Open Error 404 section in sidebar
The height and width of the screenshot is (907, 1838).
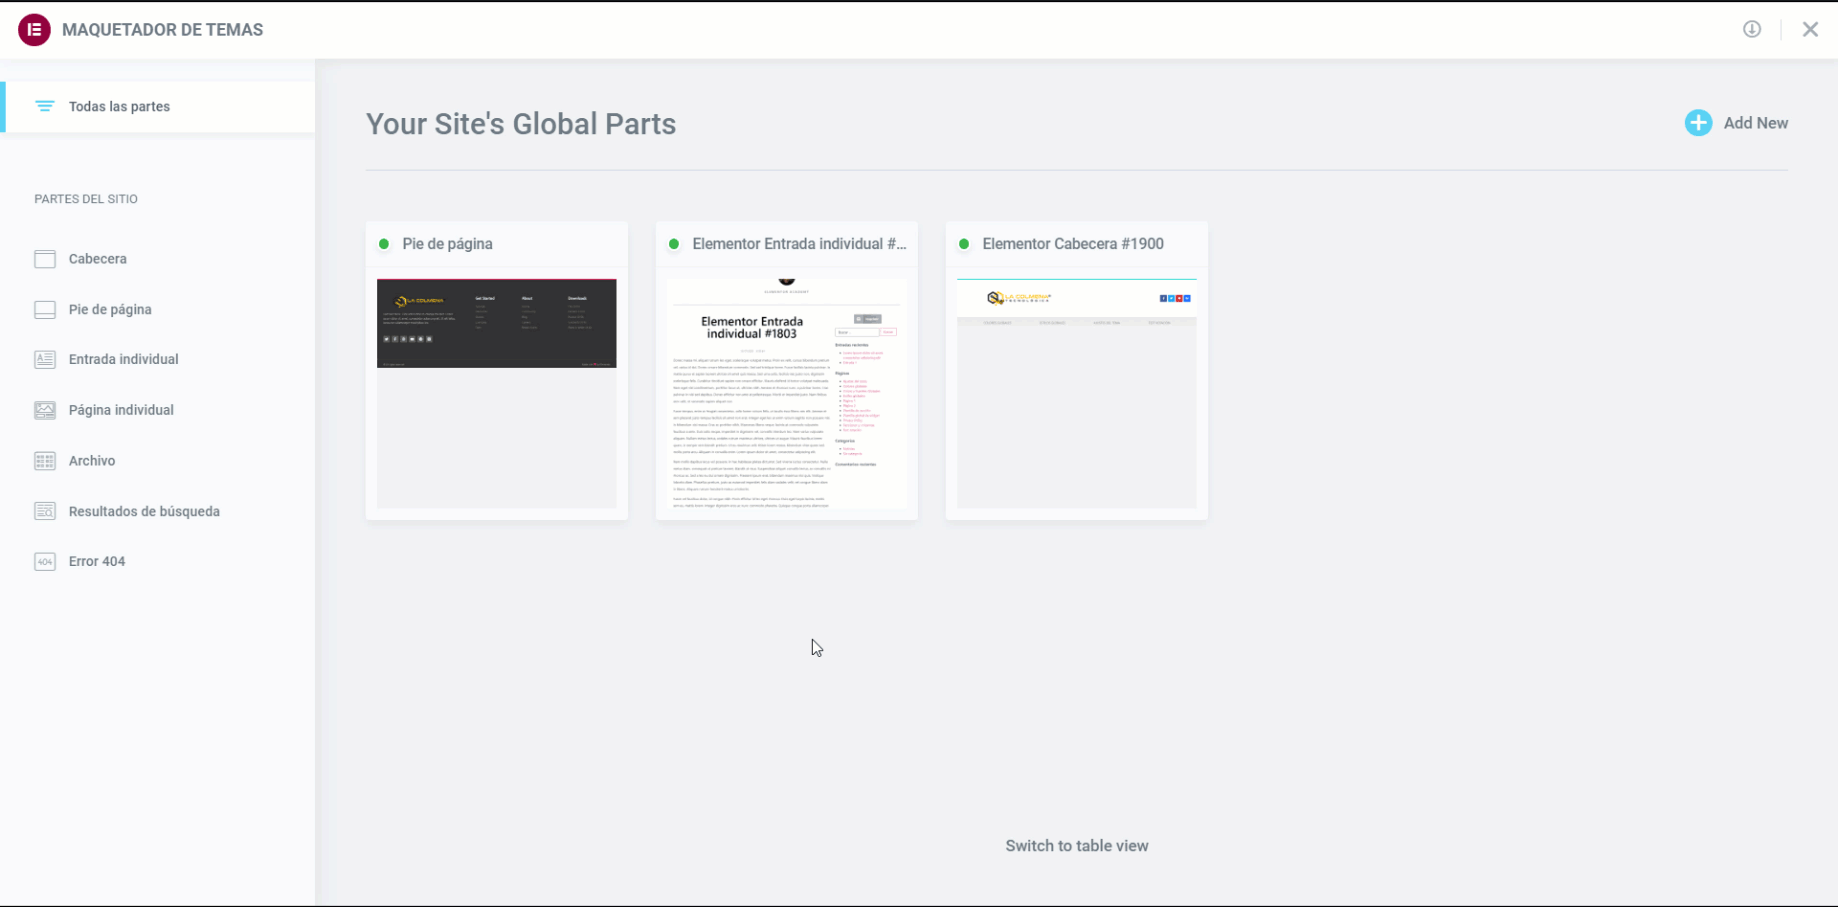[x=97, y=562]
